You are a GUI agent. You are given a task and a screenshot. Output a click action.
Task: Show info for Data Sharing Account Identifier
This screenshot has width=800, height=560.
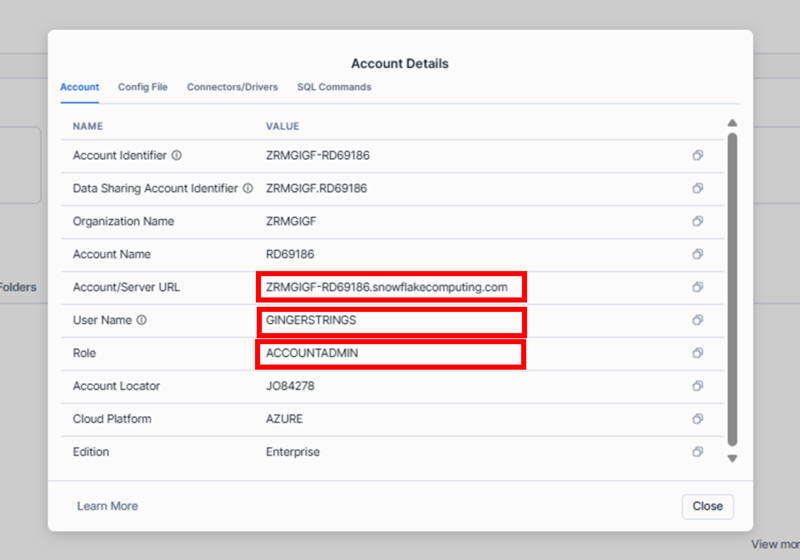pyautogui.click(x=248, y=188)
